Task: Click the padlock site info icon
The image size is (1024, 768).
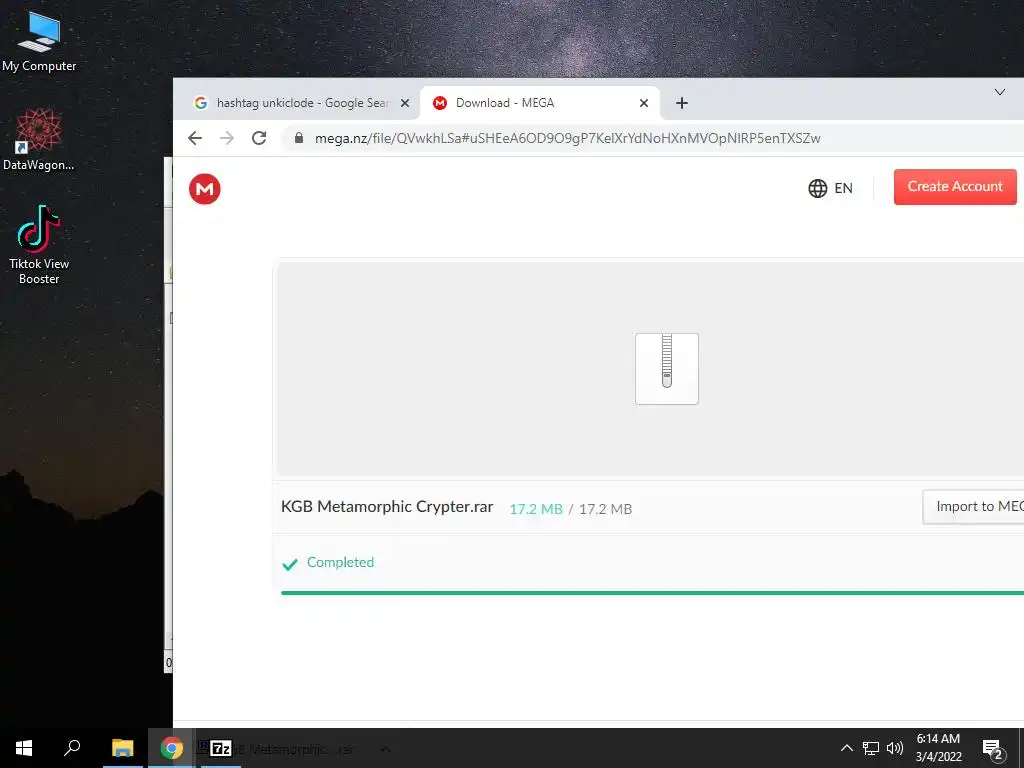Action: tap(298, 138)
